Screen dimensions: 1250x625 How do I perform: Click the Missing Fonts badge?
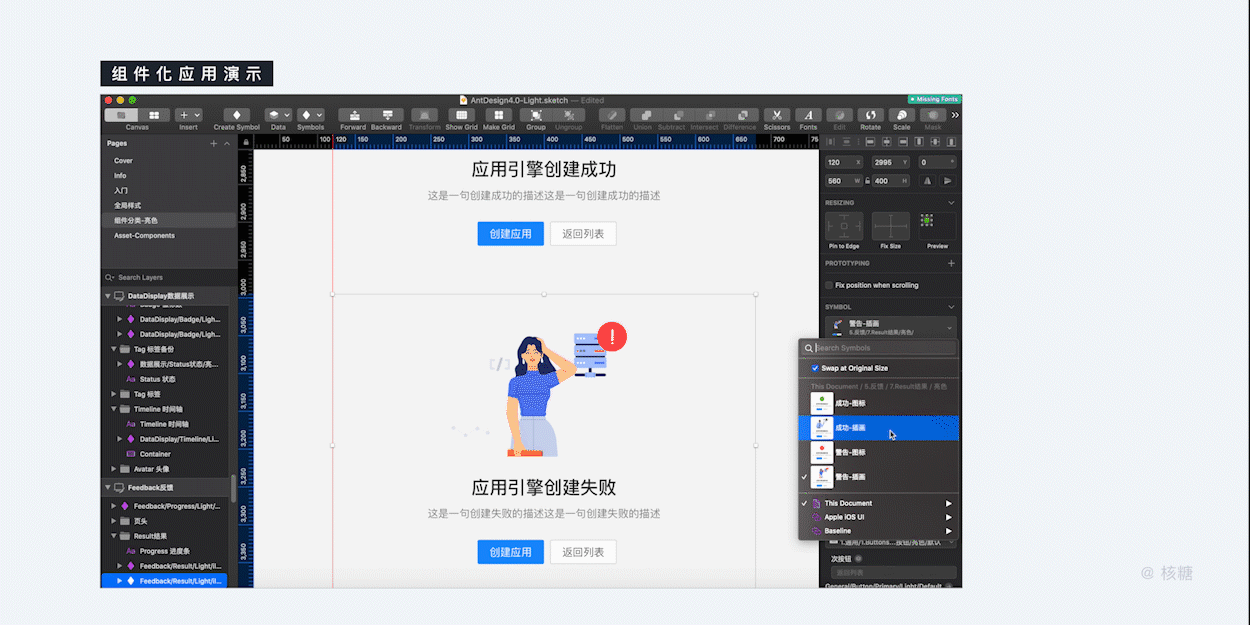coord(934,99)
